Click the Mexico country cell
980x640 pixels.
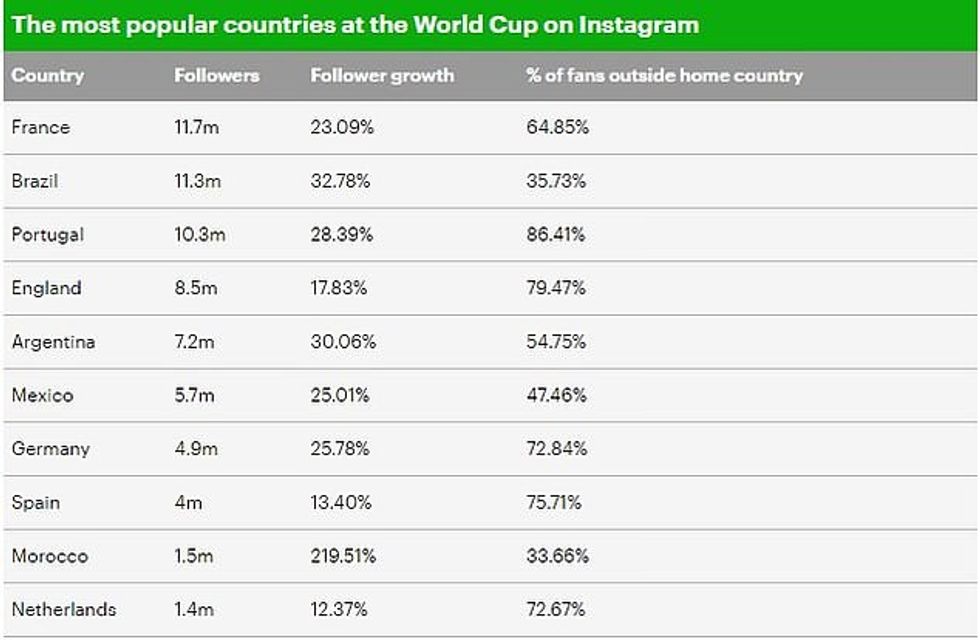(x=43, y=395)
